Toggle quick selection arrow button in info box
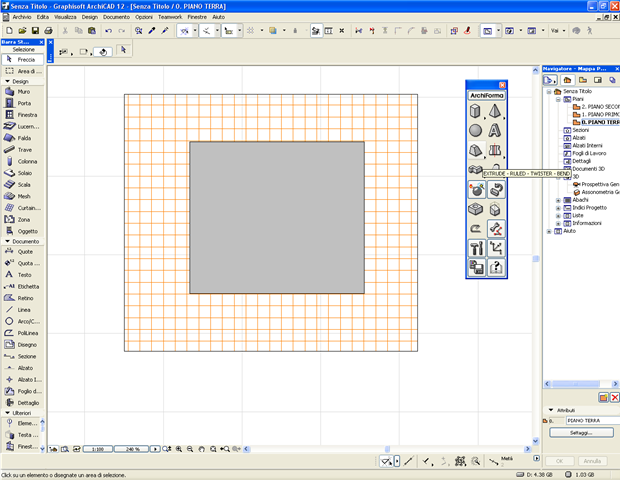This screenshot has height=480, width=620. pos(124,50)
